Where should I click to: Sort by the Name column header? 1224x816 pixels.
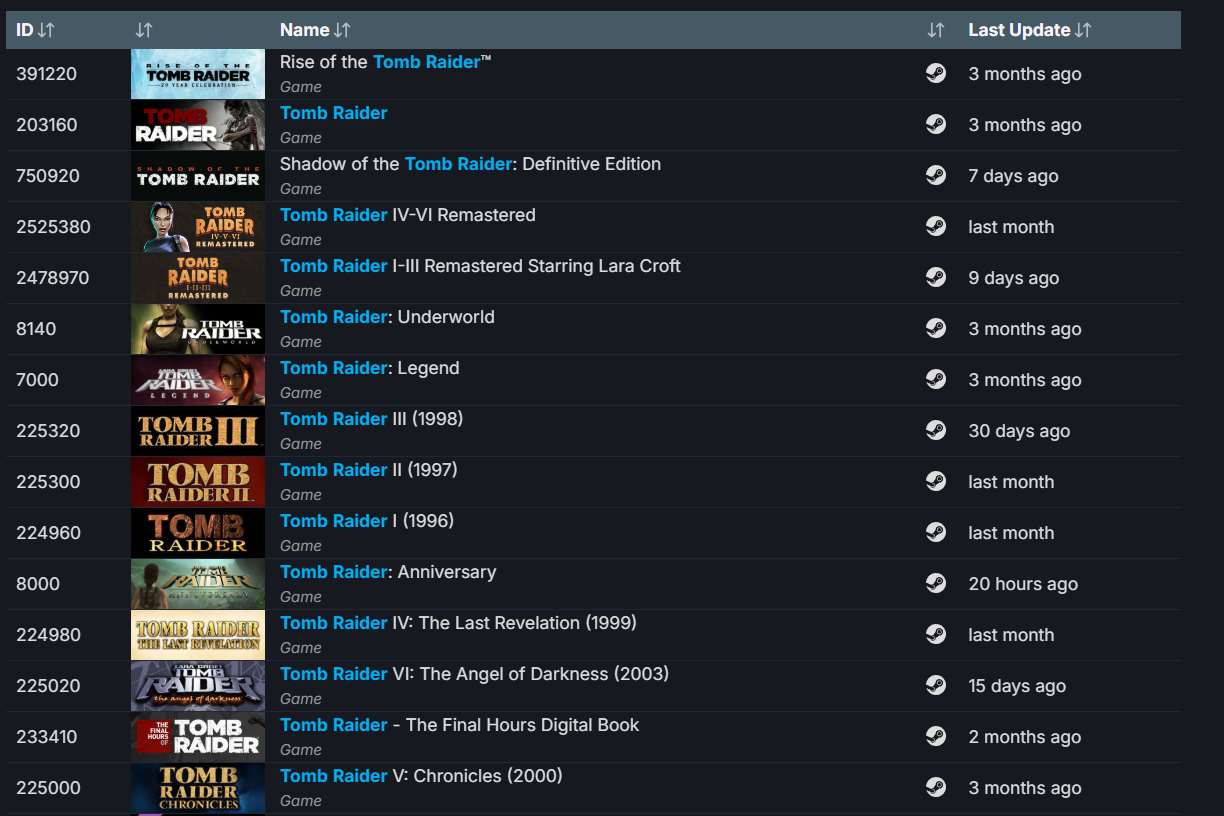(x=315, y=30)
